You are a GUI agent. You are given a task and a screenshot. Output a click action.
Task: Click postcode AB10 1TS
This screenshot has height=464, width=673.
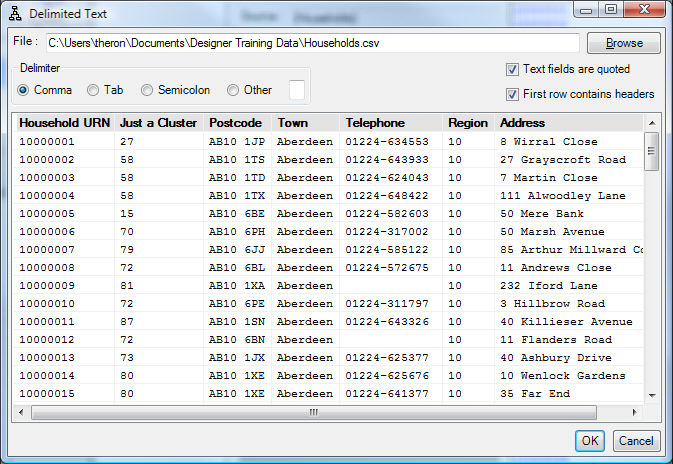236,160
